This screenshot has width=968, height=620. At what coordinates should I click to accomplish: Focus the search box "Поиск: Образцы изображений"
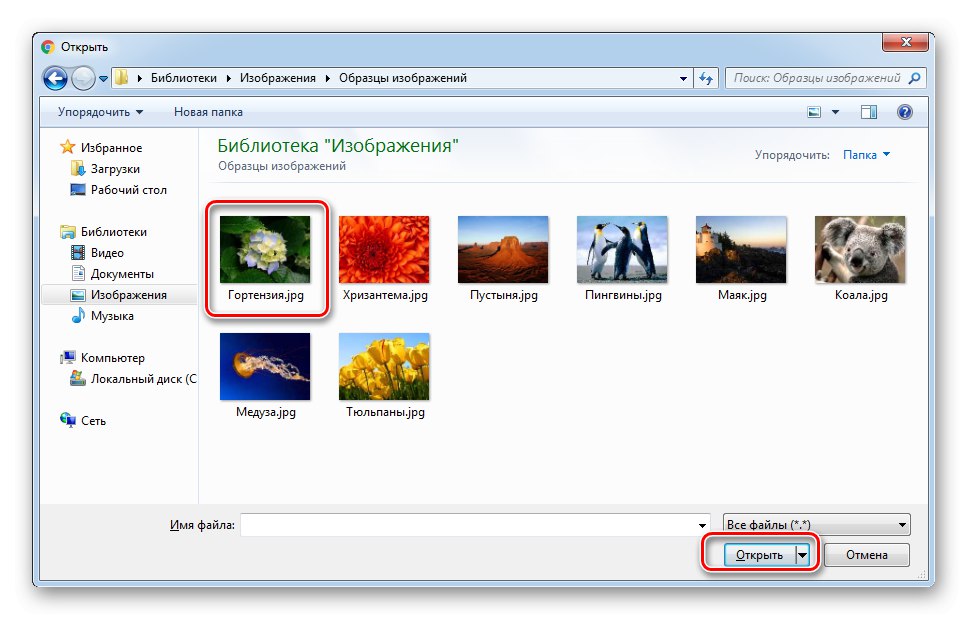pos(825,78)
